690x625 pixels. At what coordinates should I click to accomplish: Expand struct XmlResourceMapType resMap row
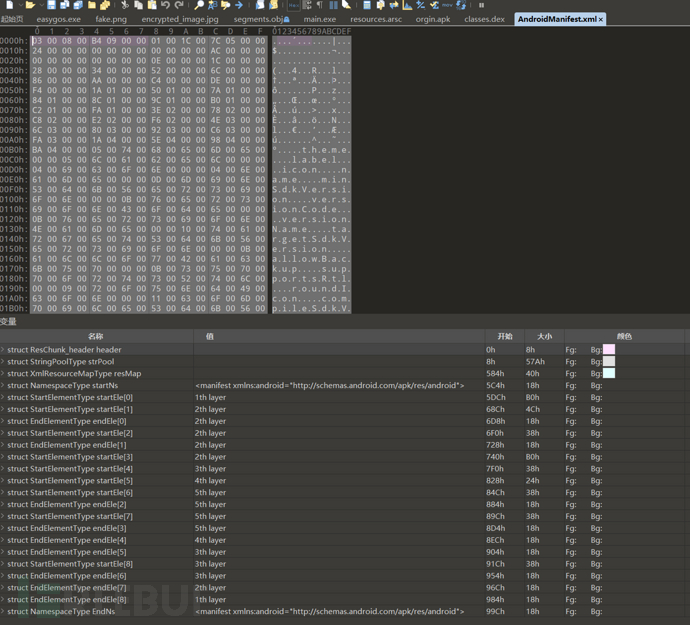click(x=3, y=373)
